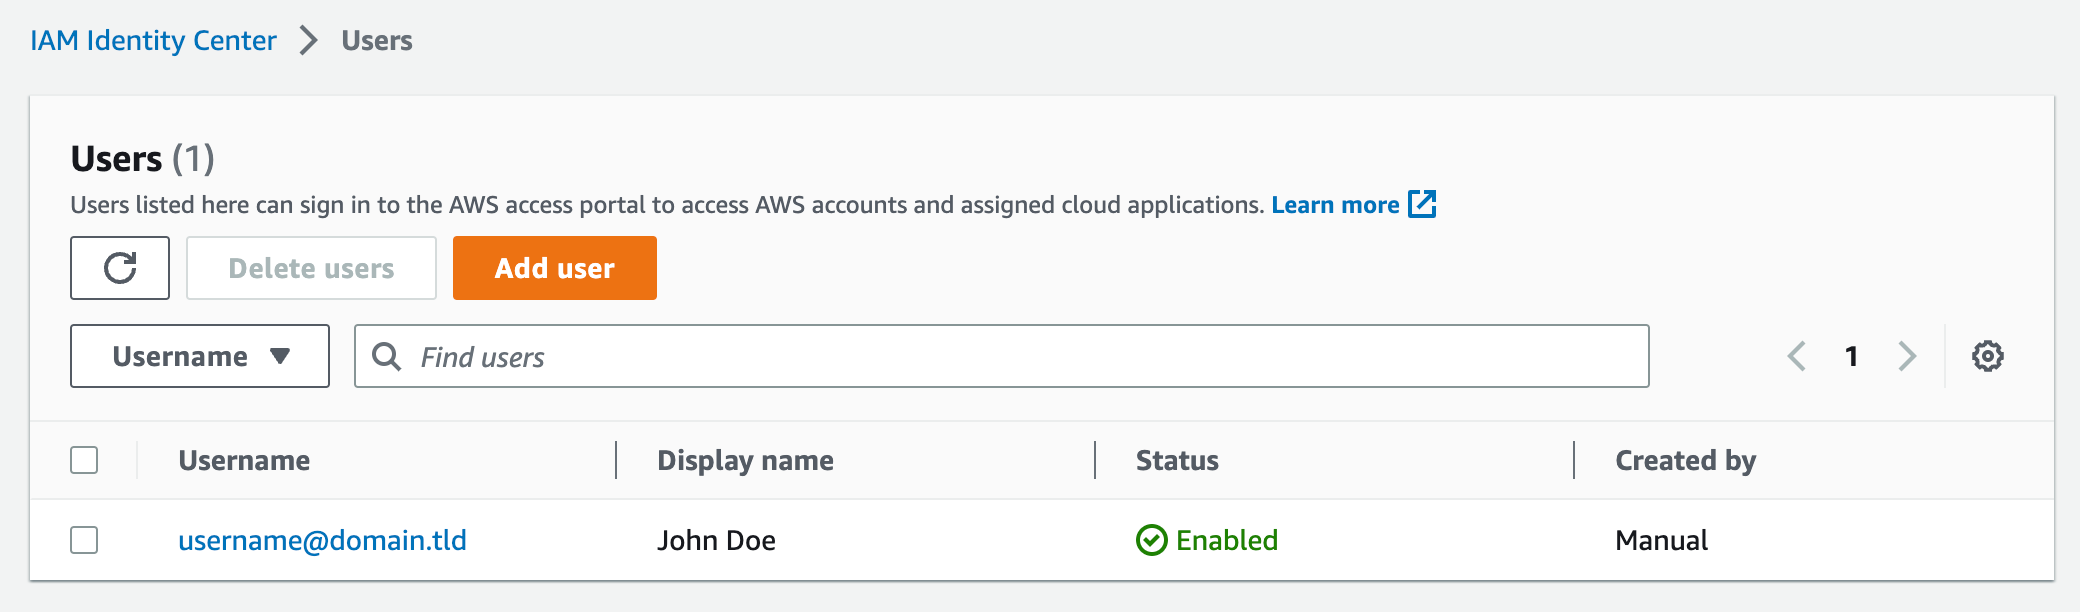Image resolution: width=2080 pixels, height=612 pixels.
Task: Click the green Enabled status checkmark
Action: (x=1151, y=540)
